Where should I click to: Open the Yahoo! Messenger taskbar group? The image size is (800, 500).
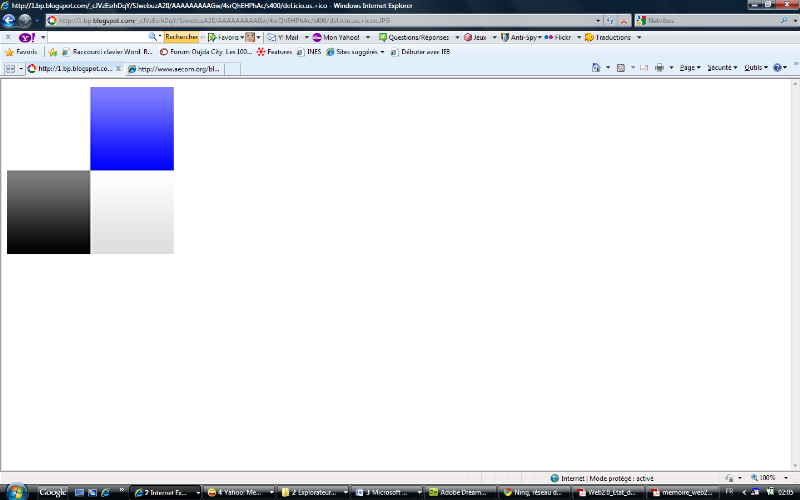[239, 492]
